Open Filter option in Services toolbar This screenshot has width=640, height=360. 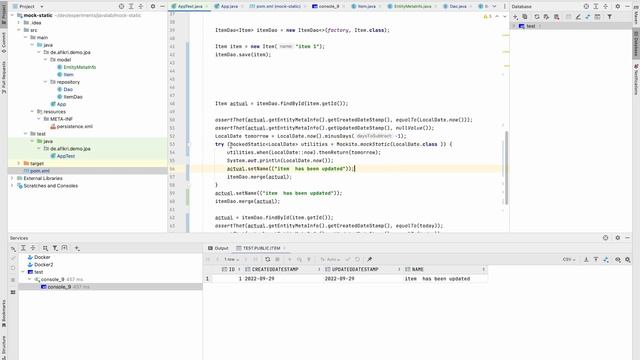[x=55, y=248]
